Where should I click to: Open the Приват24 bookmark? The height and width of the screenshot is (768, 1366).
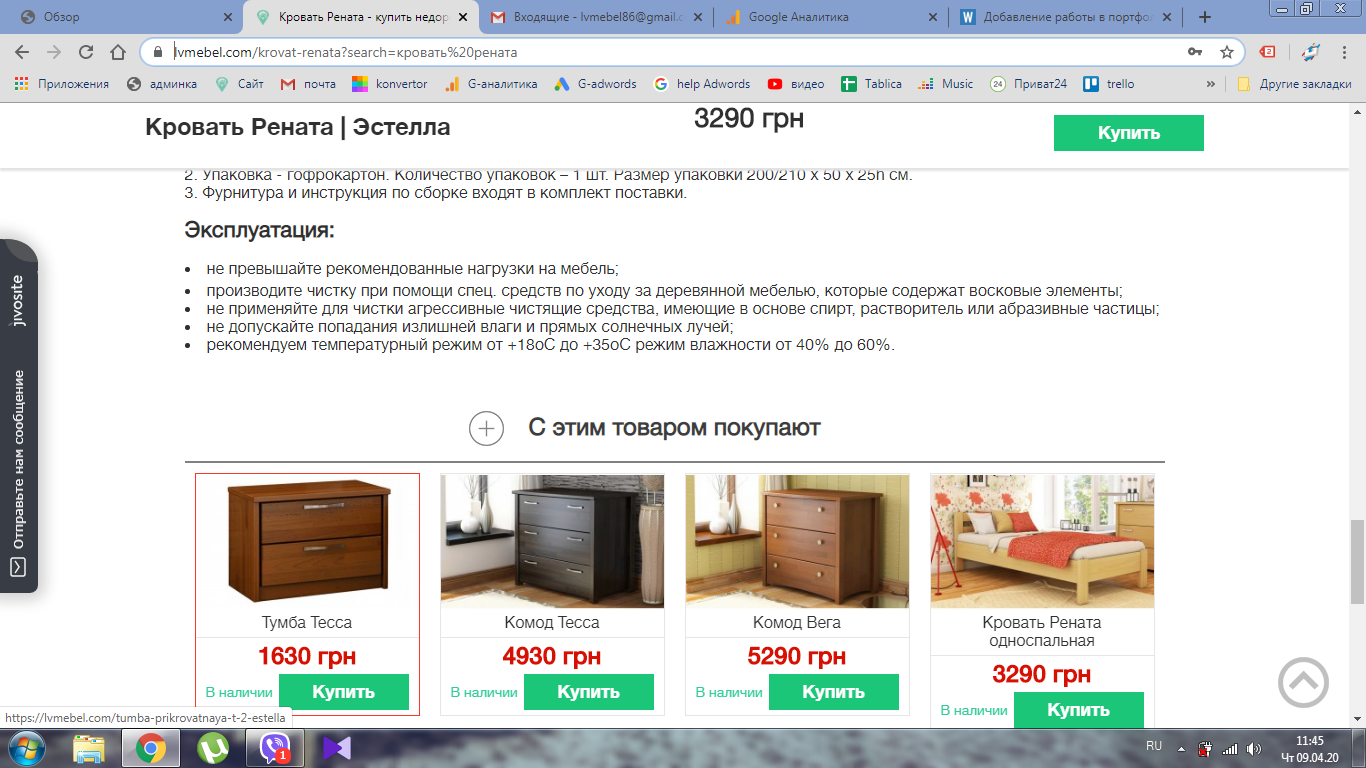coord(1028,84)
